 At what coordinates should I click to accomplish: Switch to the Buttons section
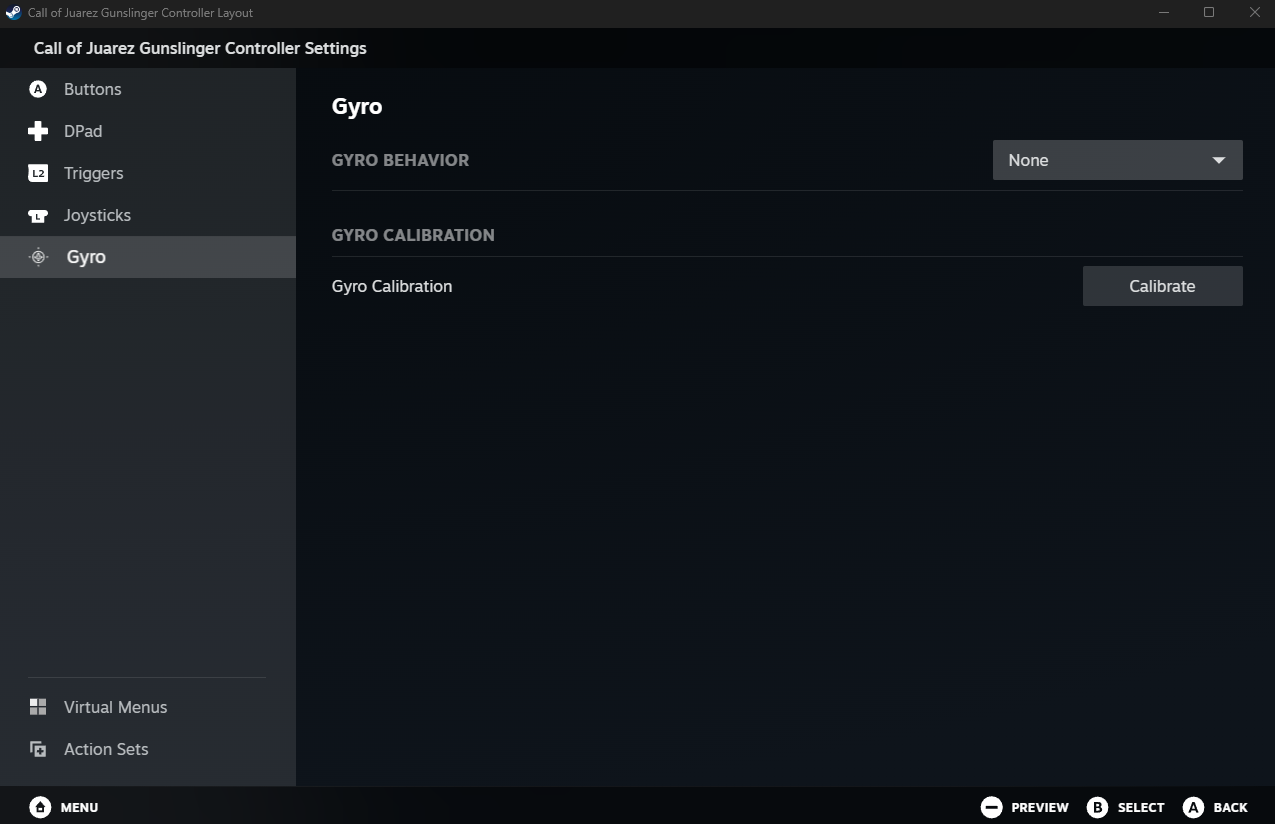[x=92, y=89]
